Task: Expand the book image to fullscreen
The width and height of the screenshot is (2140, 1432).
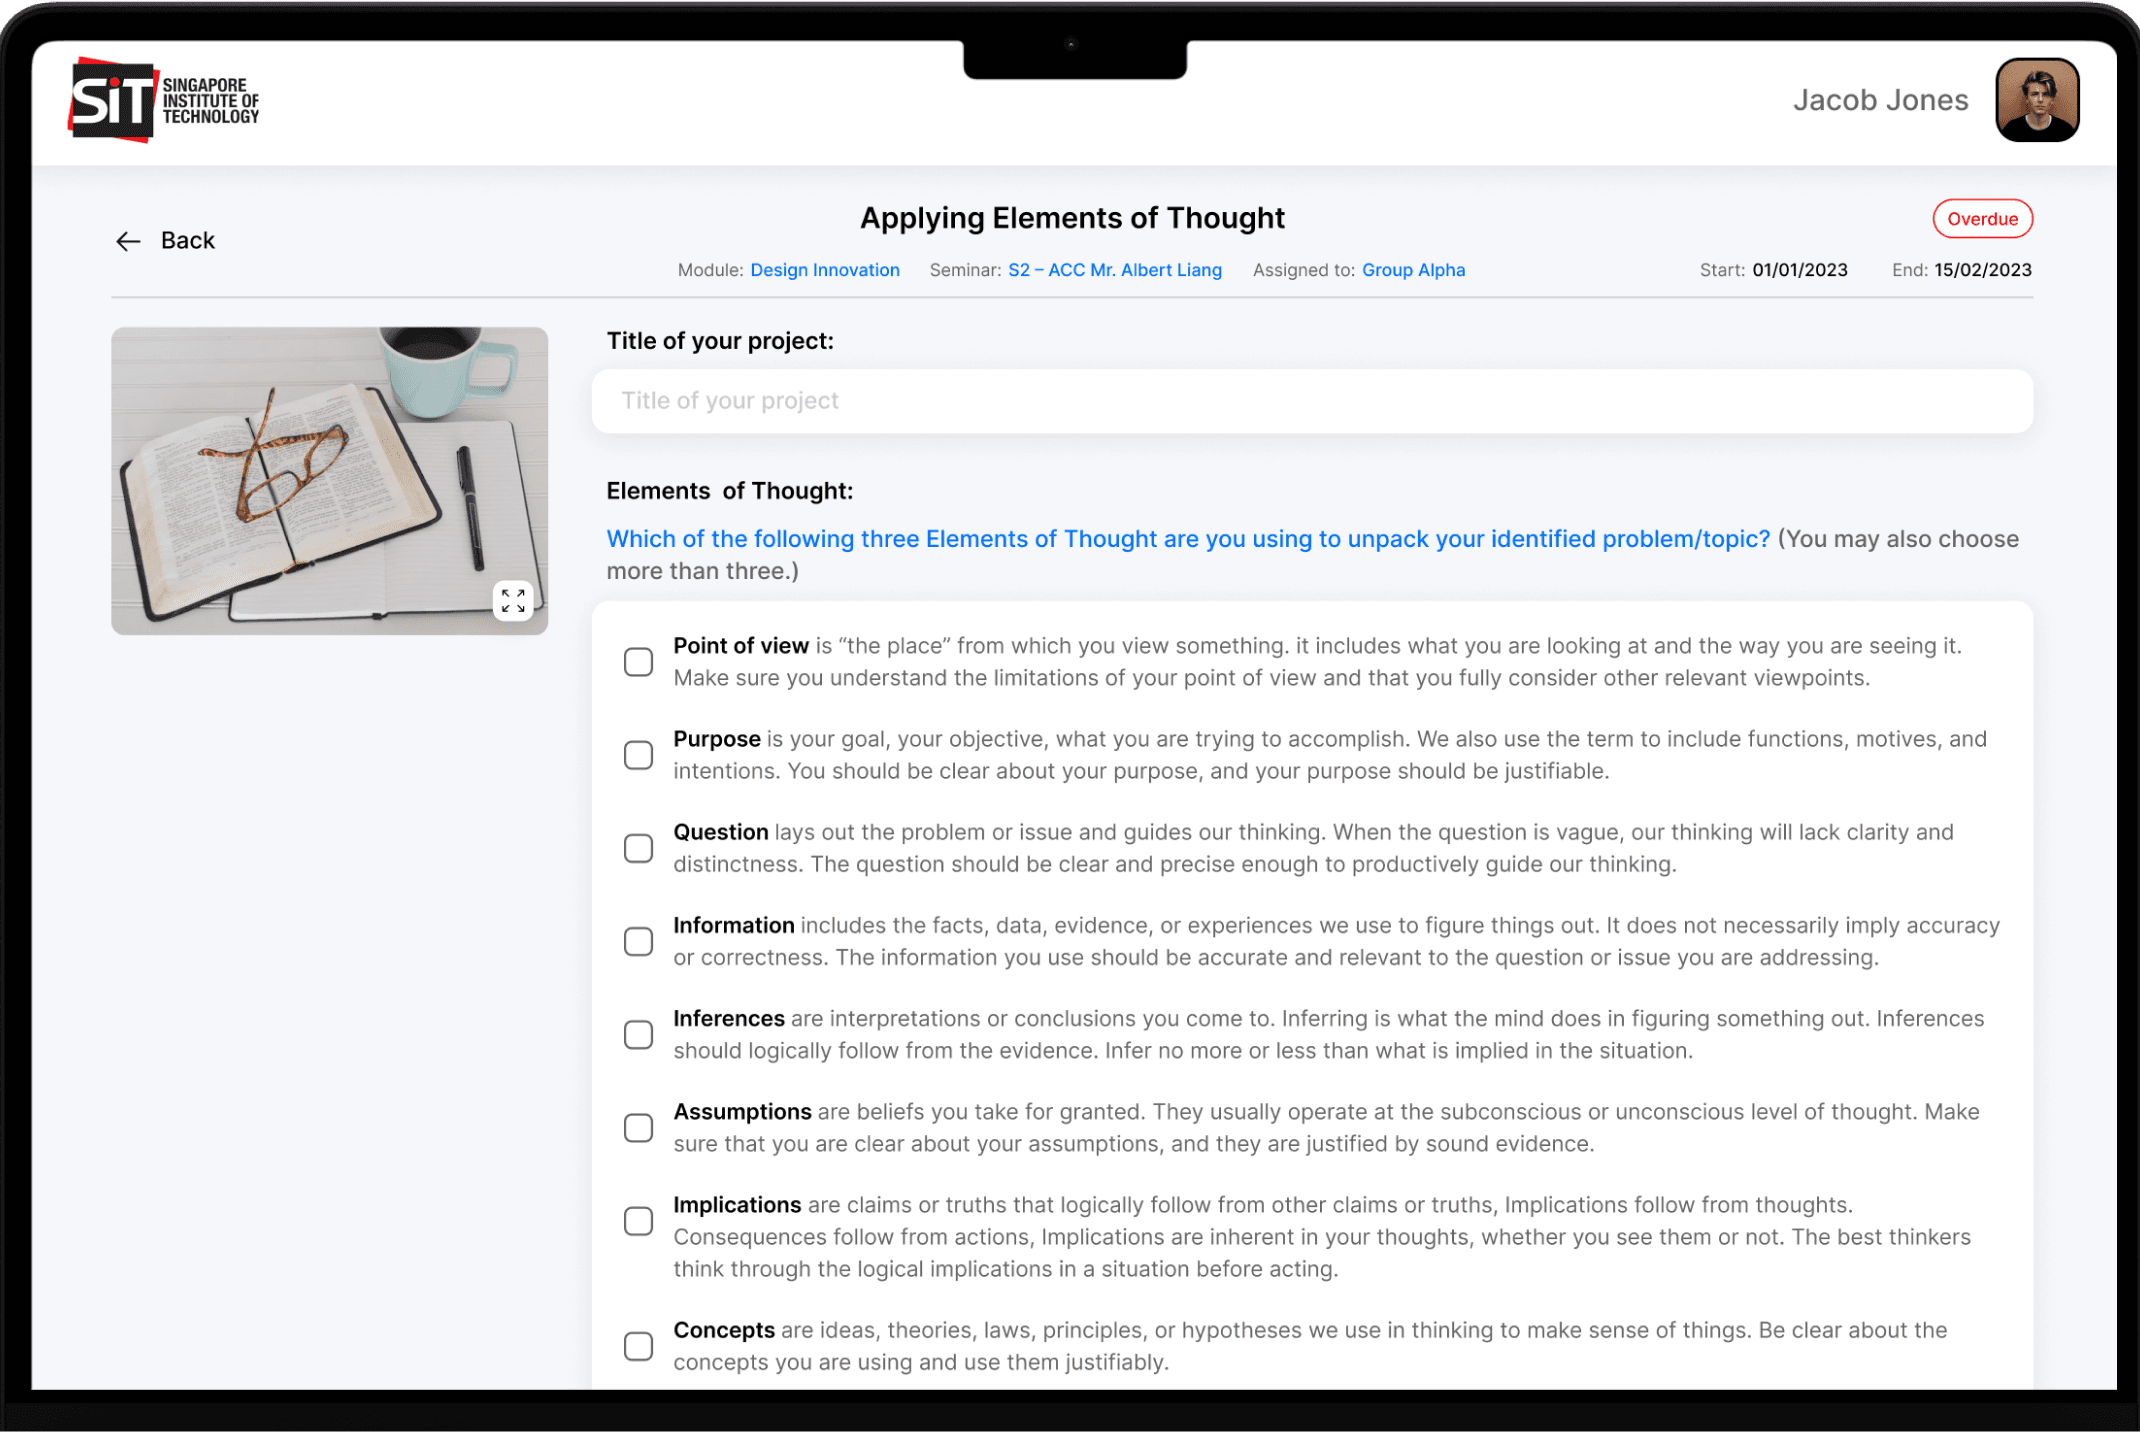Action: (x=513, y=600)
